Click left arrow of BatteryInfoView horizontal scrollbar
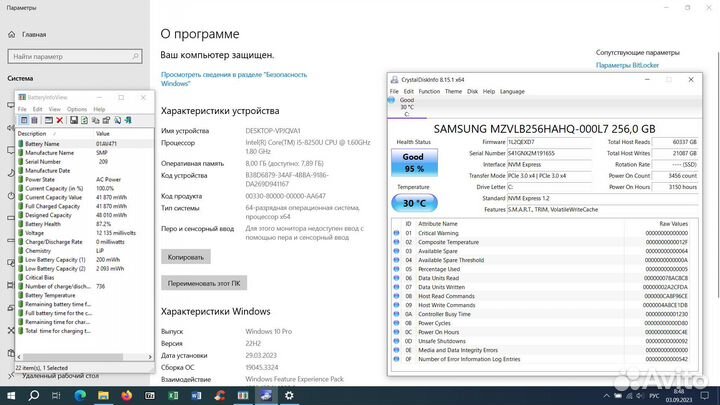Image resolution: width=720 pixels, height=405 pixels. click(x=19, y=357)
